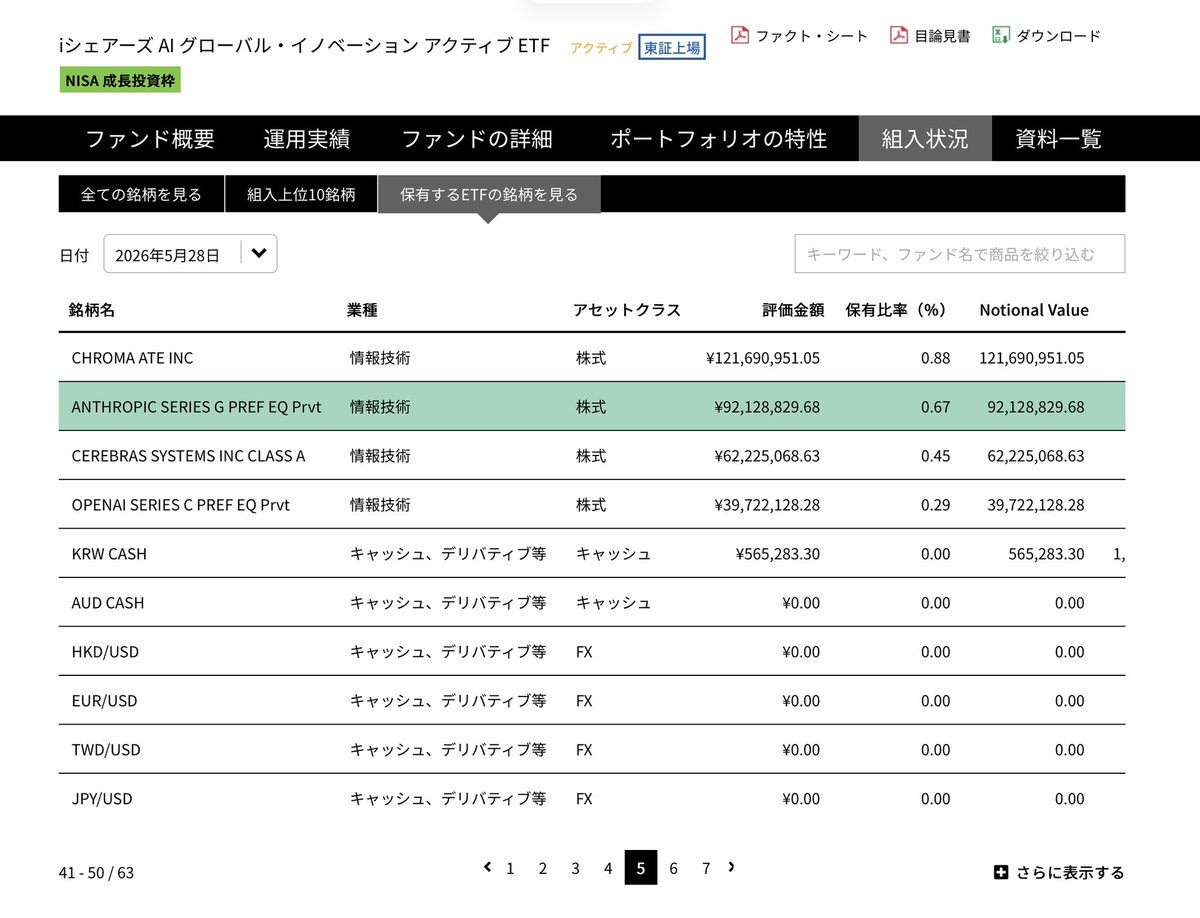Image resolution: width=1200 pixels, height=918 pixels.
Task: Click さらに表示する to show more
Action: coord(1070,872)
